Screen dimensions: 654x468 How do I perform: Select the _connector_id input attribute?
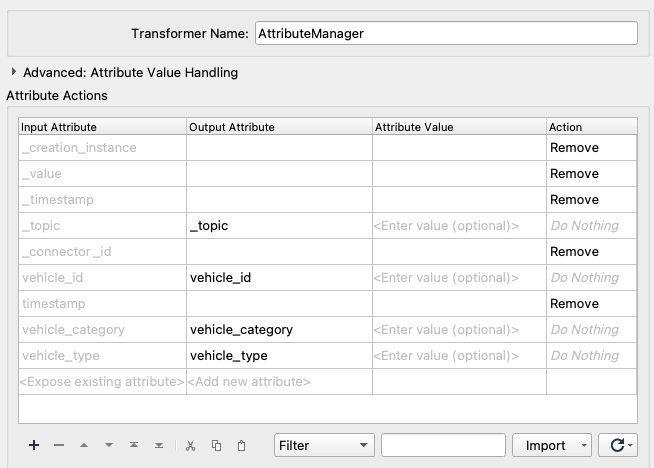coord(102,252)
